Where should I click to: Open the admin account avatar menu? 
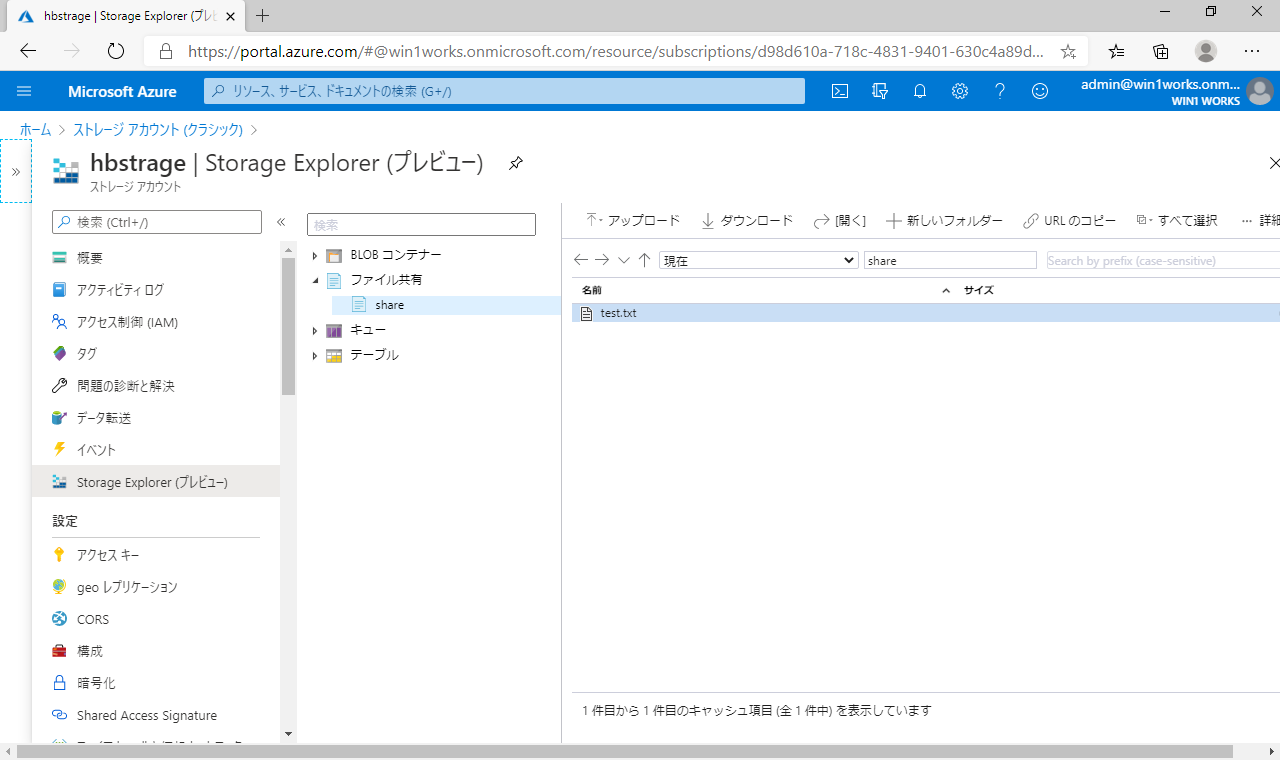[x=1260, y=91]
